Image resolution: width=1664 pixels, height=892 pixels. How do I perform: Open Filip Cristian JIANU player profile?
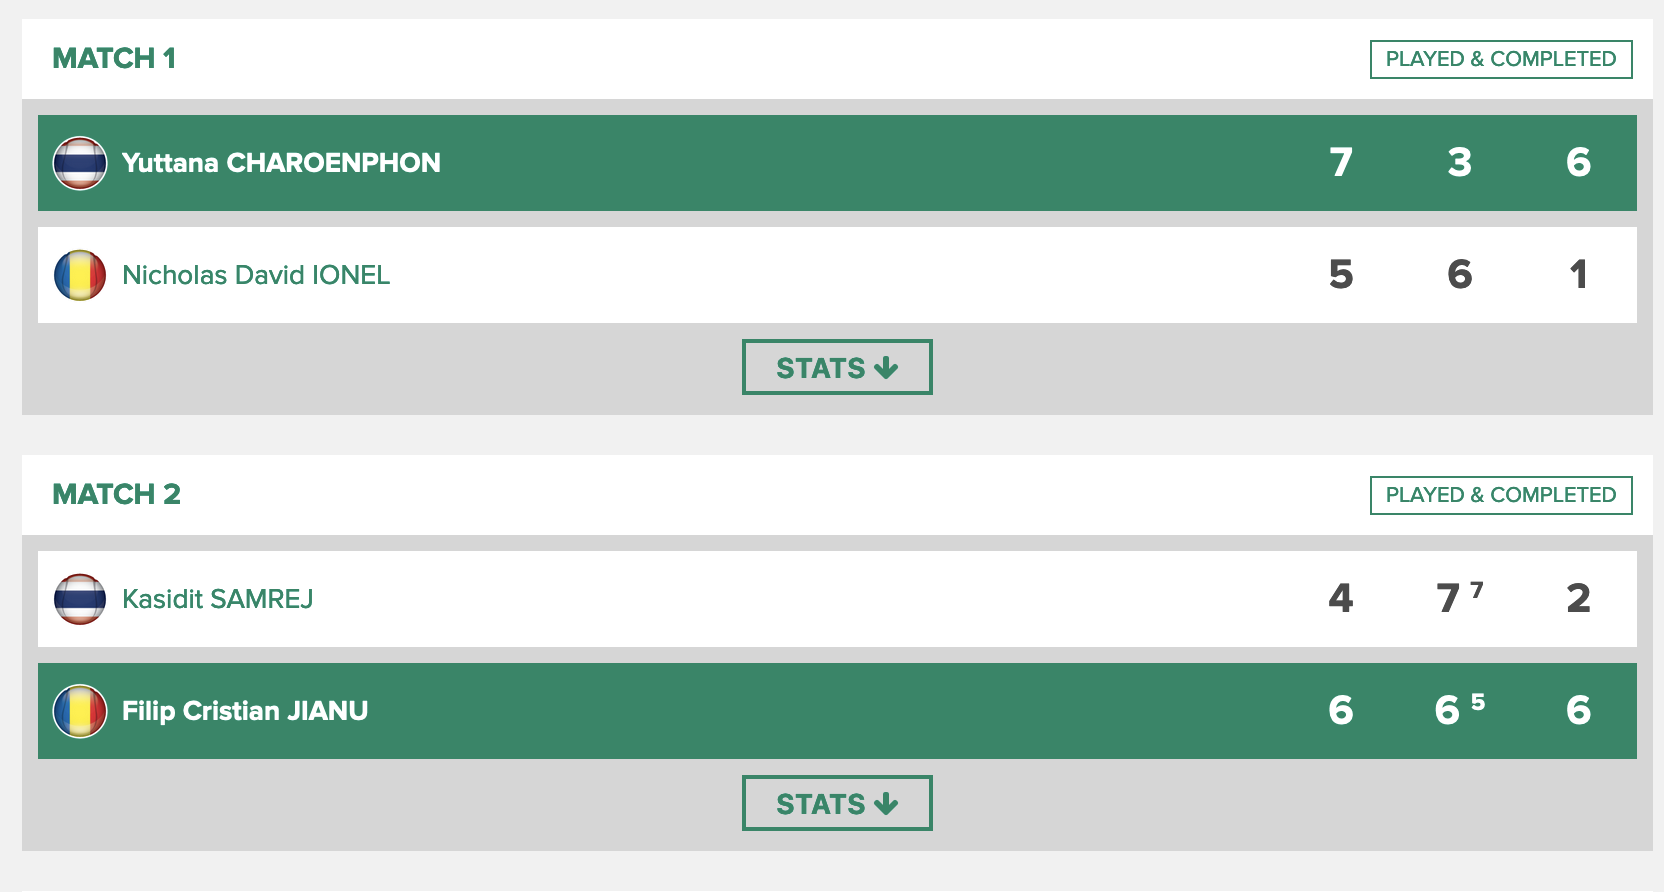click(245, 711)
